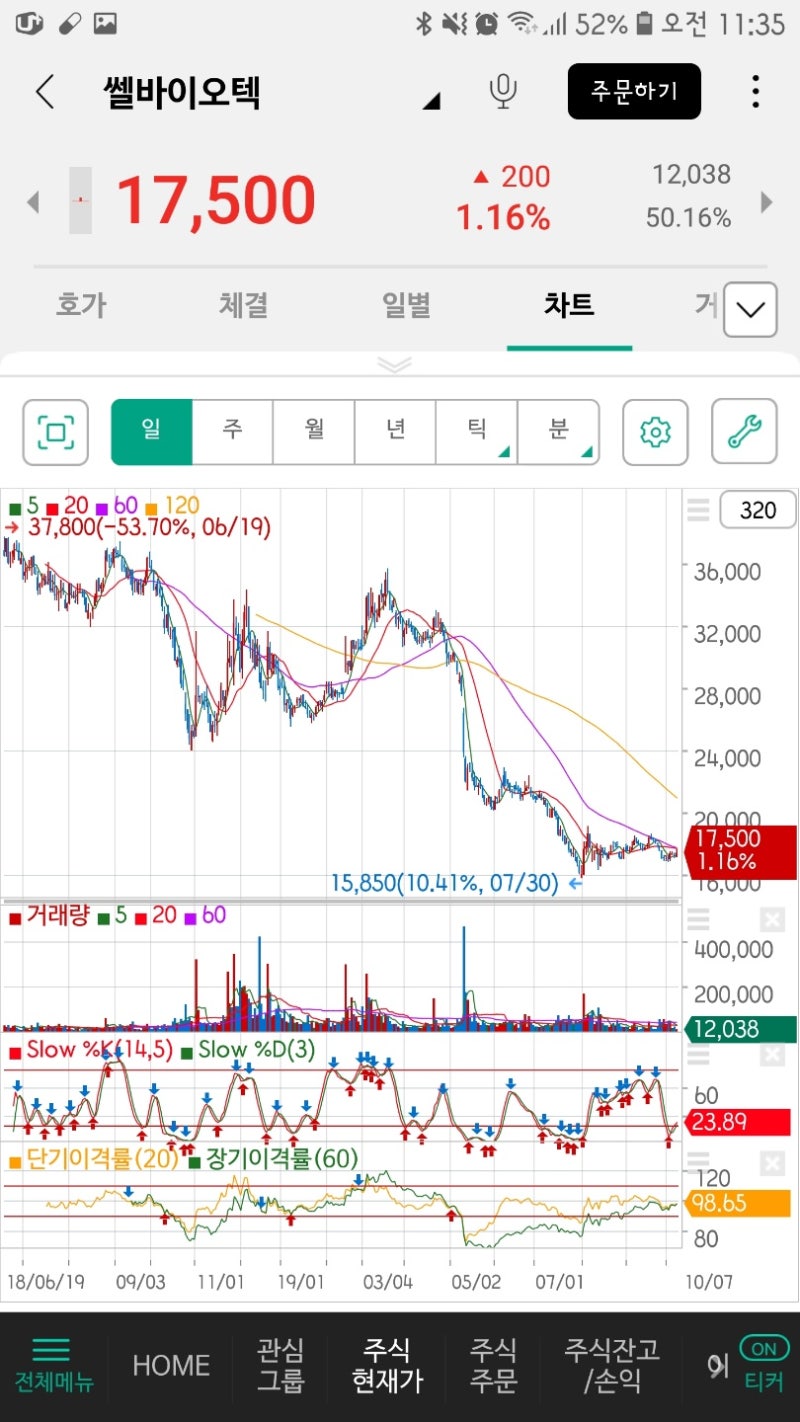Switch to the 호가 tab
Viewport: 800px width, 1422px height.
81,305
